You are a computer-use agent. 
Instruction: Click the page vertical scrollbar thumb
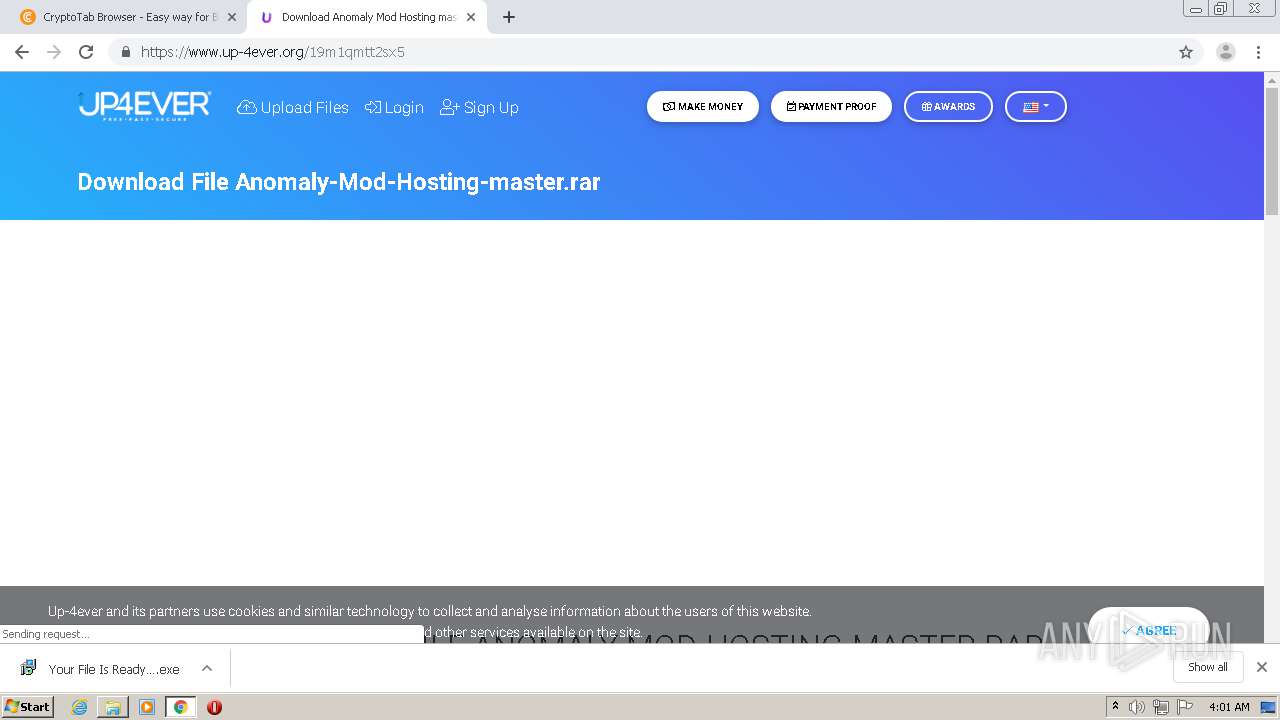(1272, 150)
